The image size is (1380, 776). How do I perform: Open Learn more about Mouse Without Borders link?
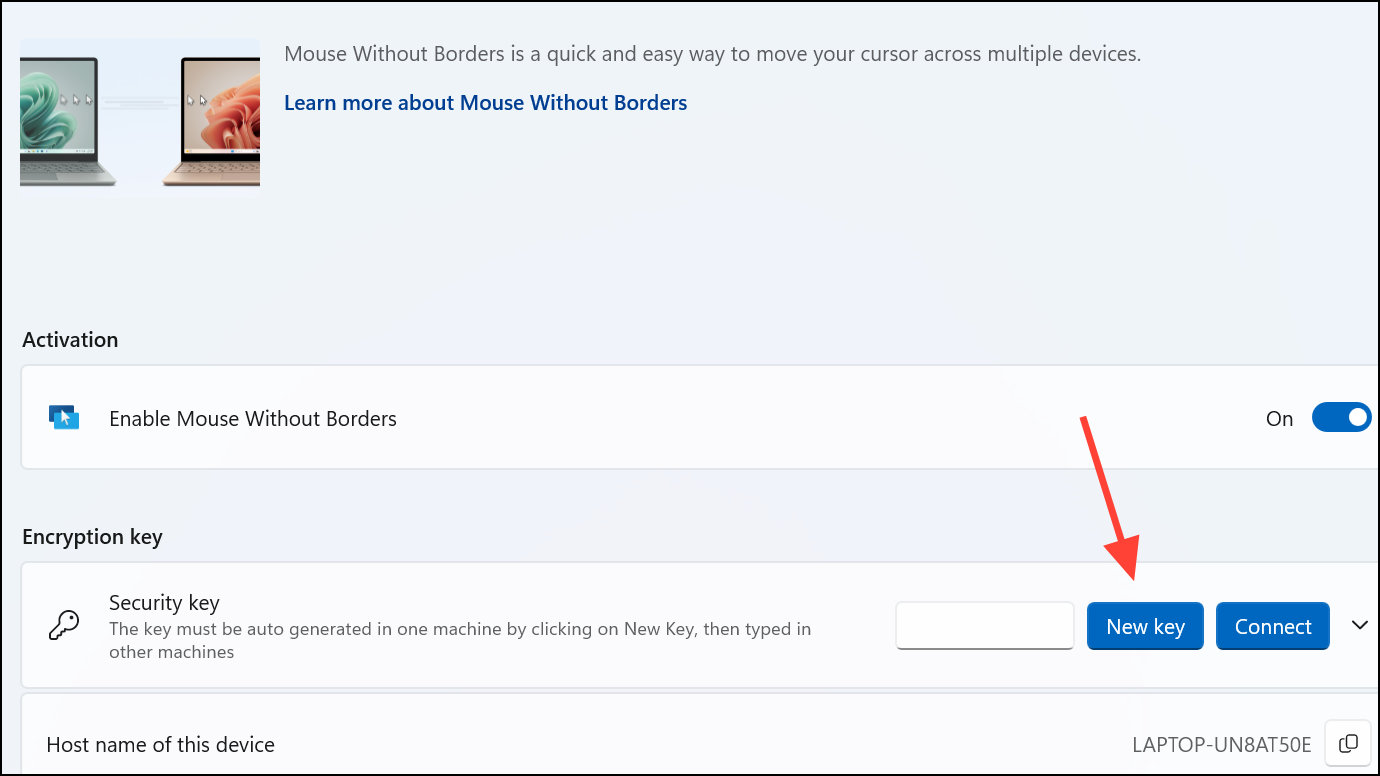(x=486, y=102)
